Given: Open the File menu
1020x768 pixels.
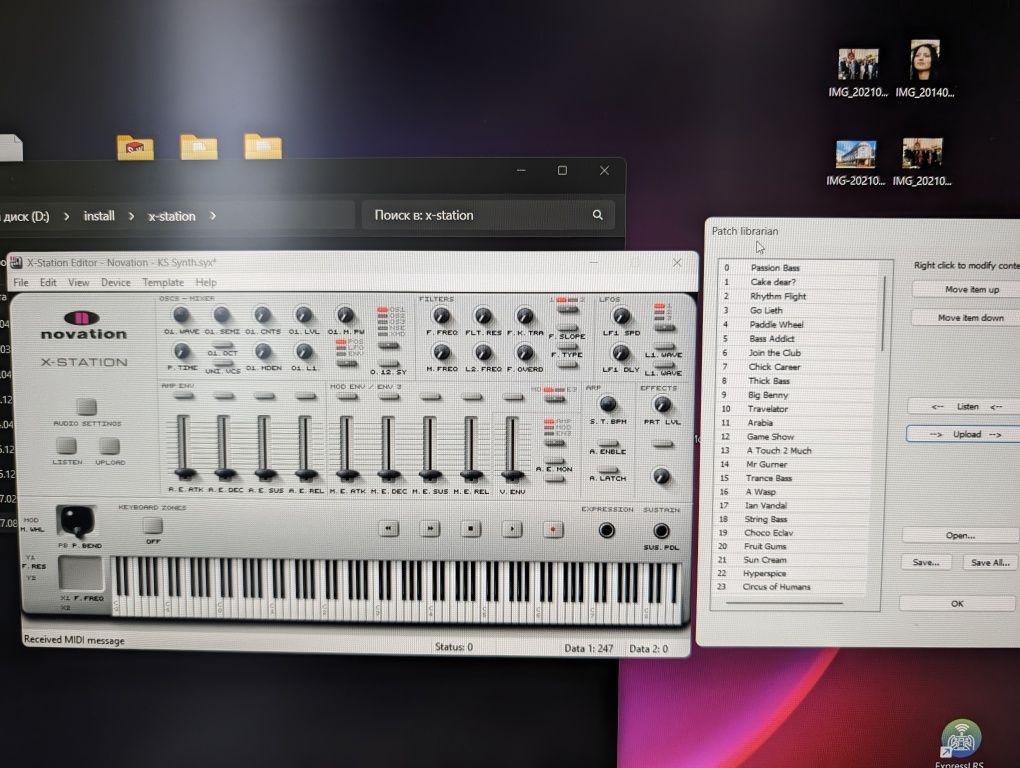Looking at the screenshot, I should pos(21,282).
